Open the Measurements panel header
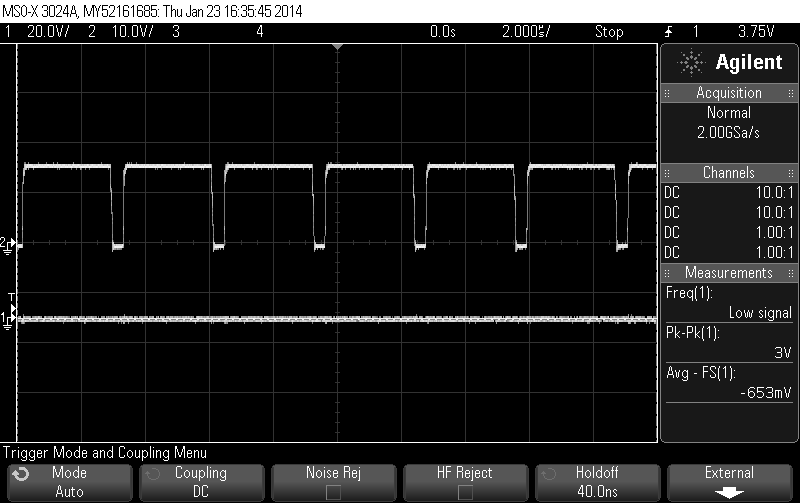Viewport: 800px width, 503px height. click(729, 272)
